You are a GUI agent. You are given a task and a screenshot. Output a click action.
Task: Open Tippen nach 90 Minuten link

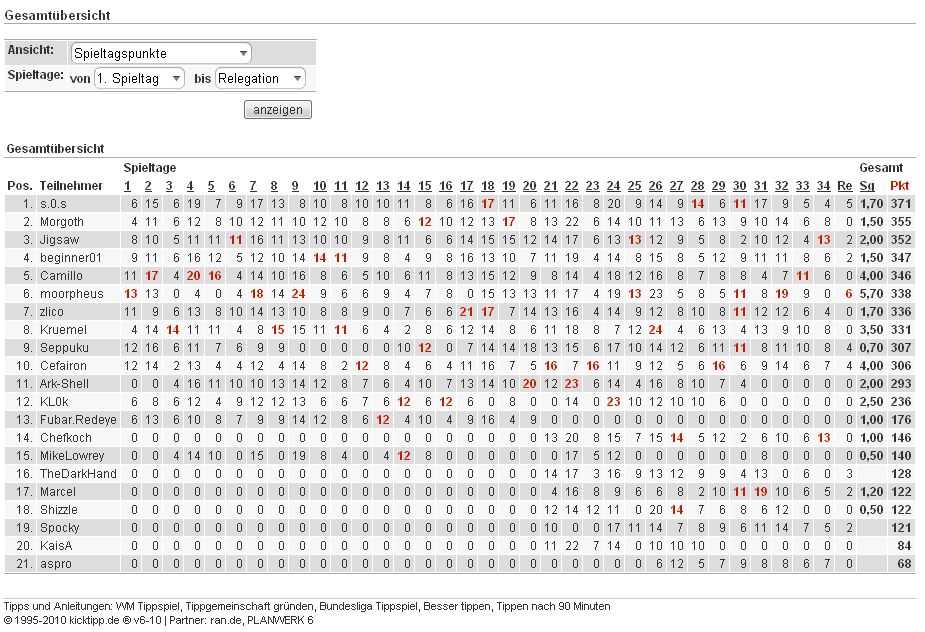[x=553, y=606]
